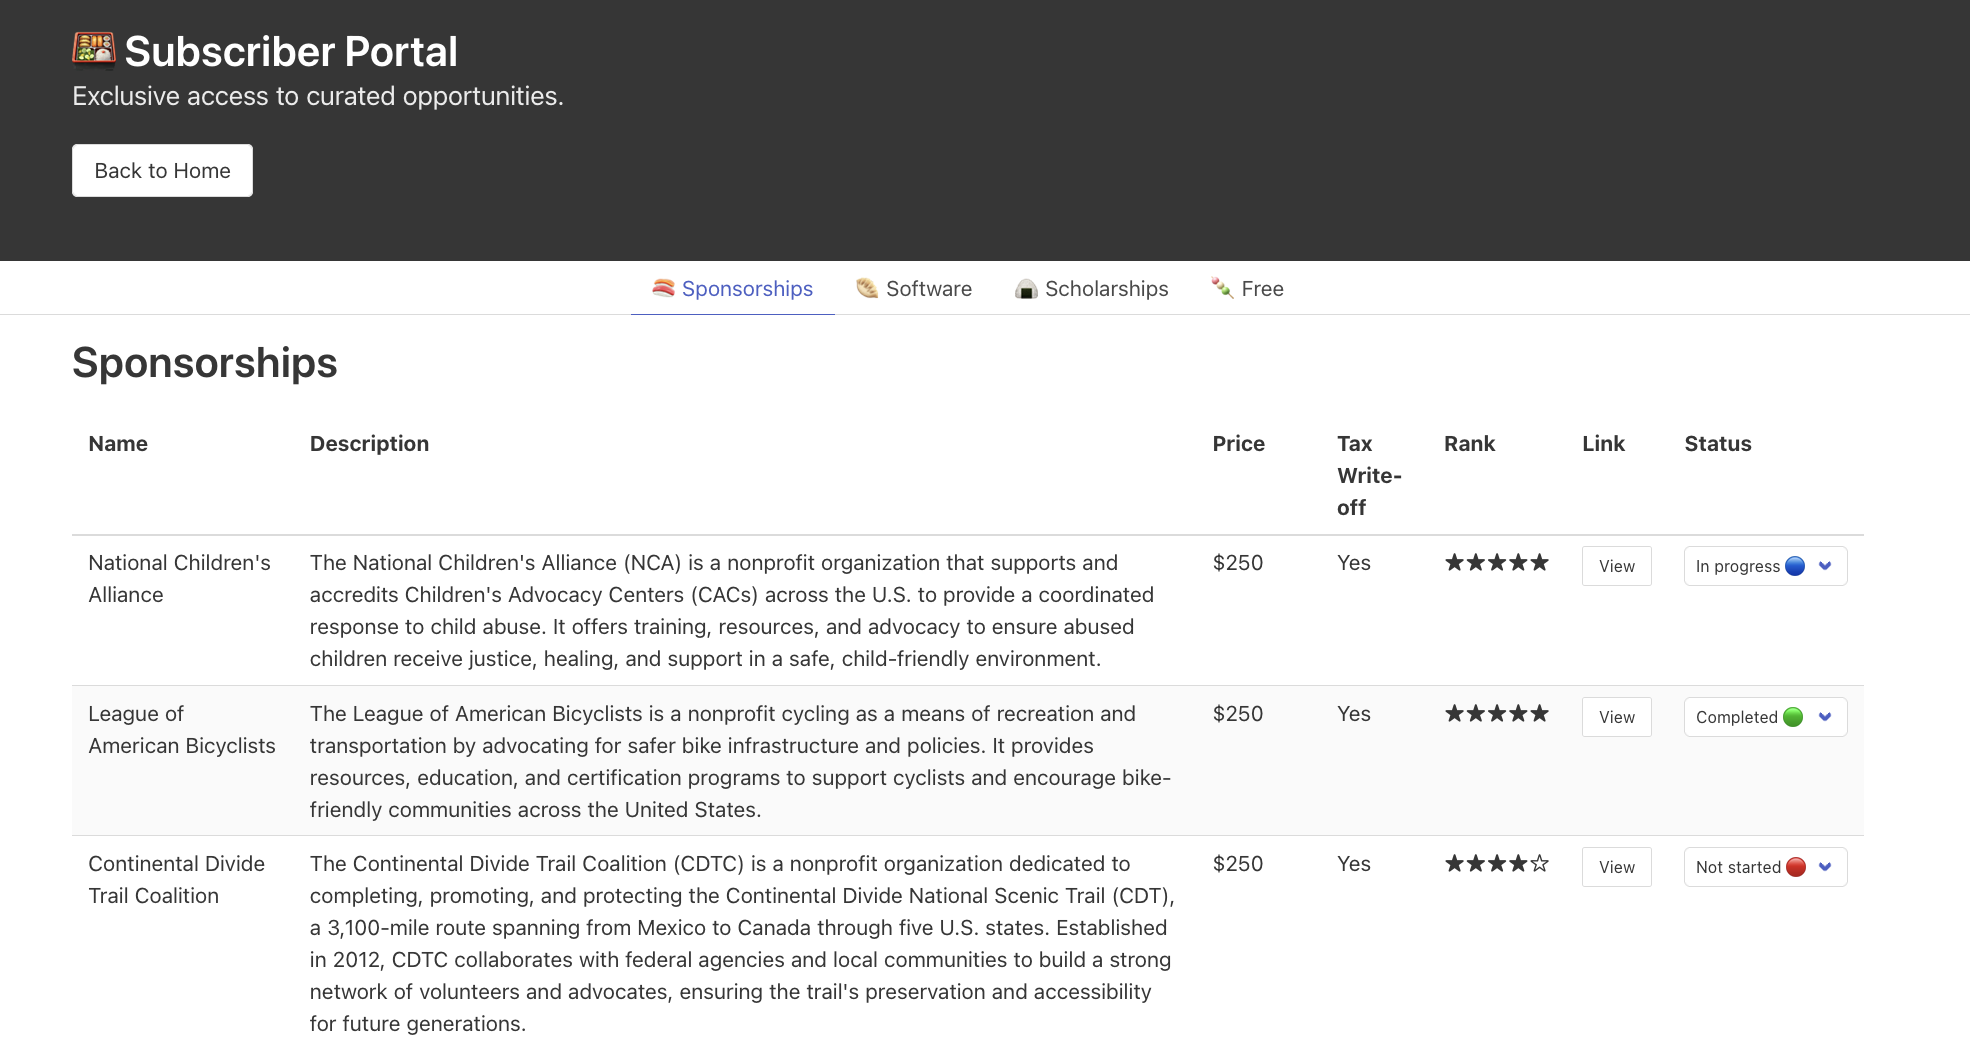Click the Yes tax write-off for Continental Divide Trail Coalition
Image resolution: width=1970 pixels, height=1046 pixels.
pyautogui.click(x=1353, y=864)
